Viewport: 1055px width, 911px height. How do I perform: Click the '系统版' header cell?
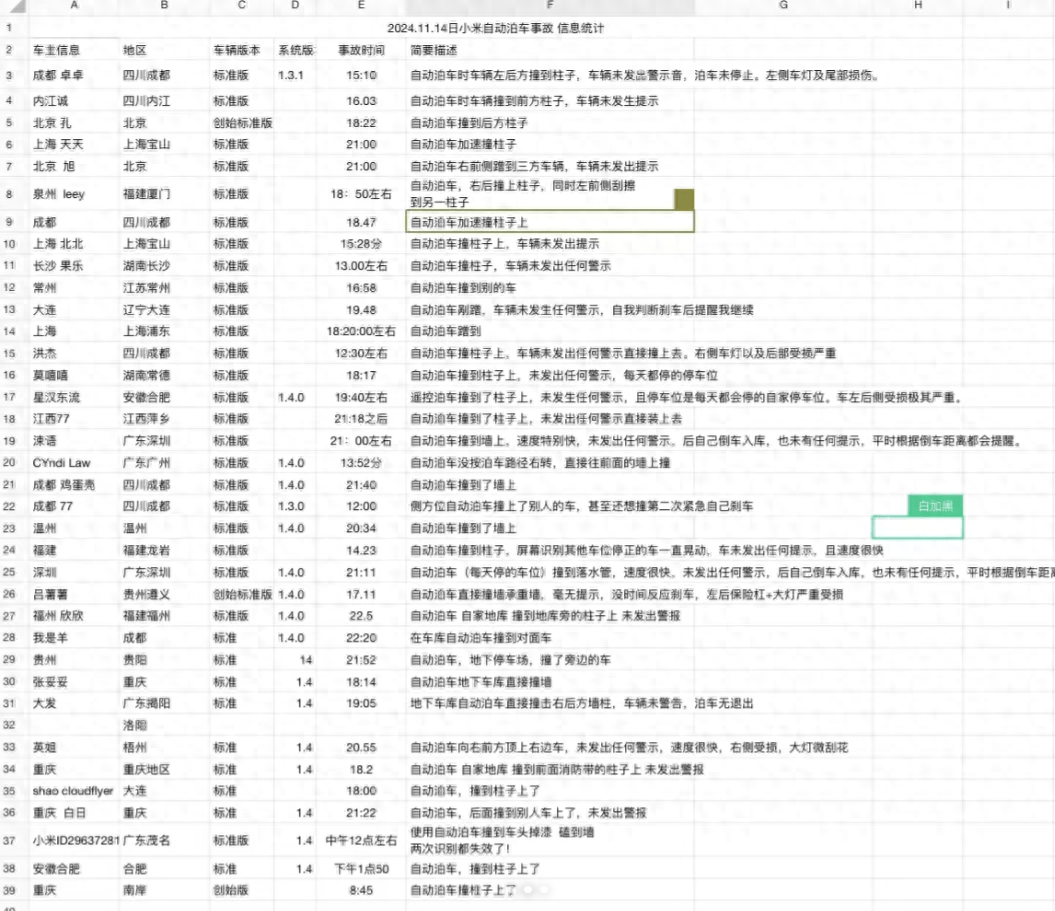(x=296, y=50)
